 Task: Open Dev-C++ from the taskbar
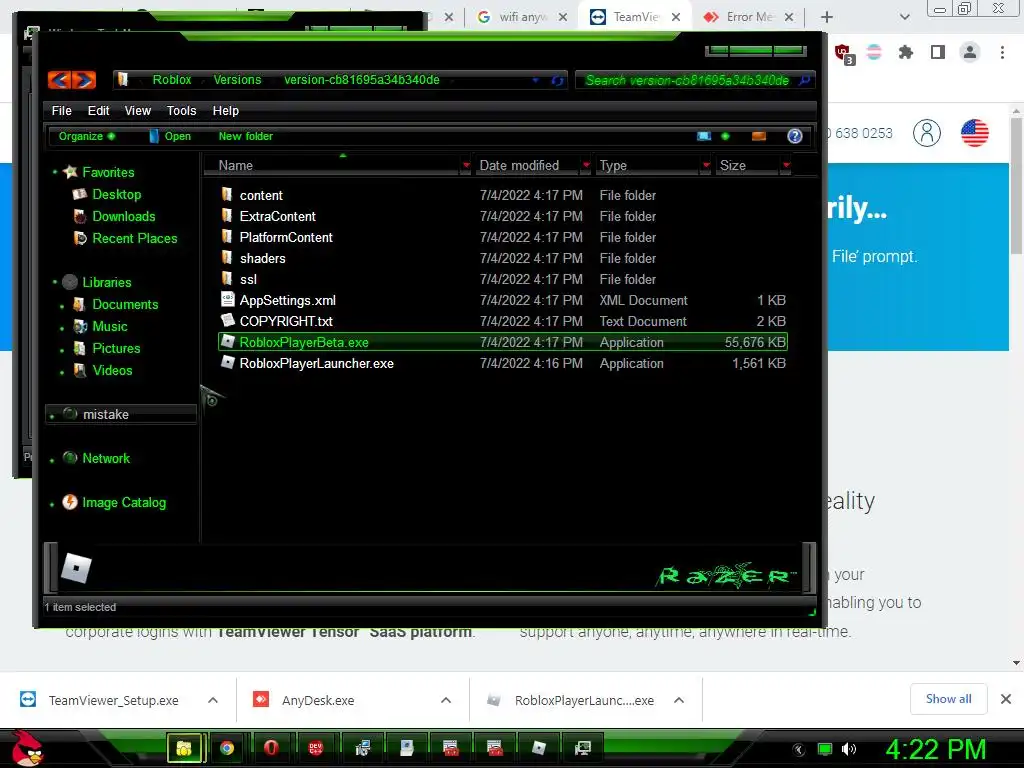[315, 748]
